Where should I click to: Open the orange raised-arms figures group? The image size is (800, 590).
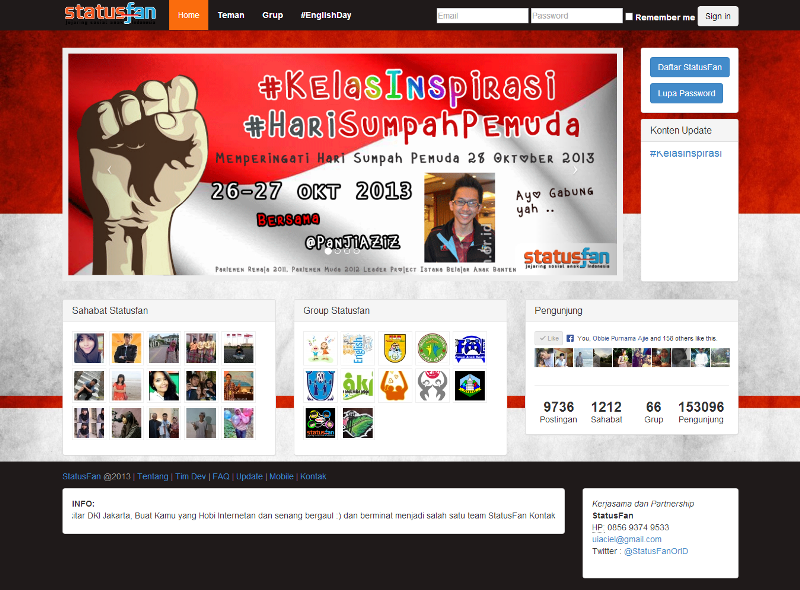[395, 385]
